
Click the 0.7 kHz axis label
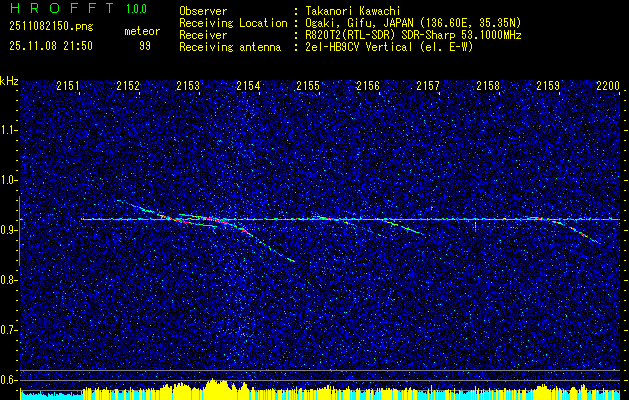point(8,330)
